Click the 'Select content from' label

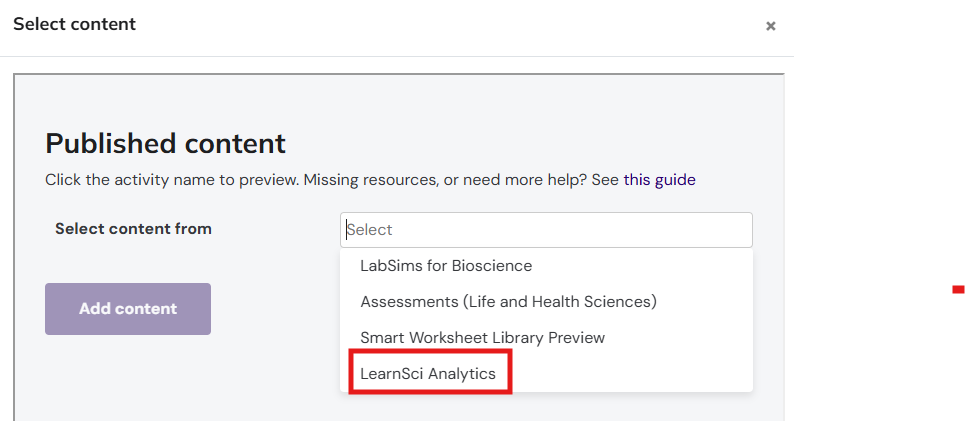coord(133,229)
